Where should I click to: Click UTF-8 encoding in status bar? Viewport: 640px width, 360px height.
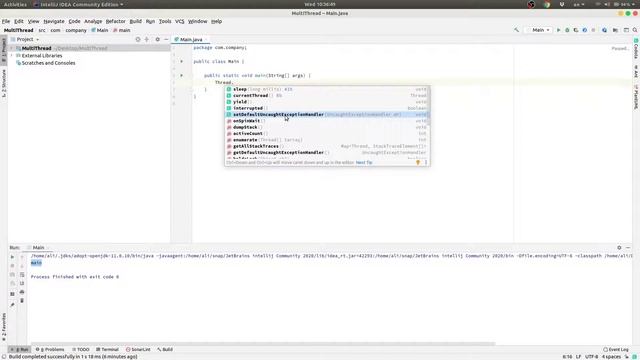click(591, 357)
